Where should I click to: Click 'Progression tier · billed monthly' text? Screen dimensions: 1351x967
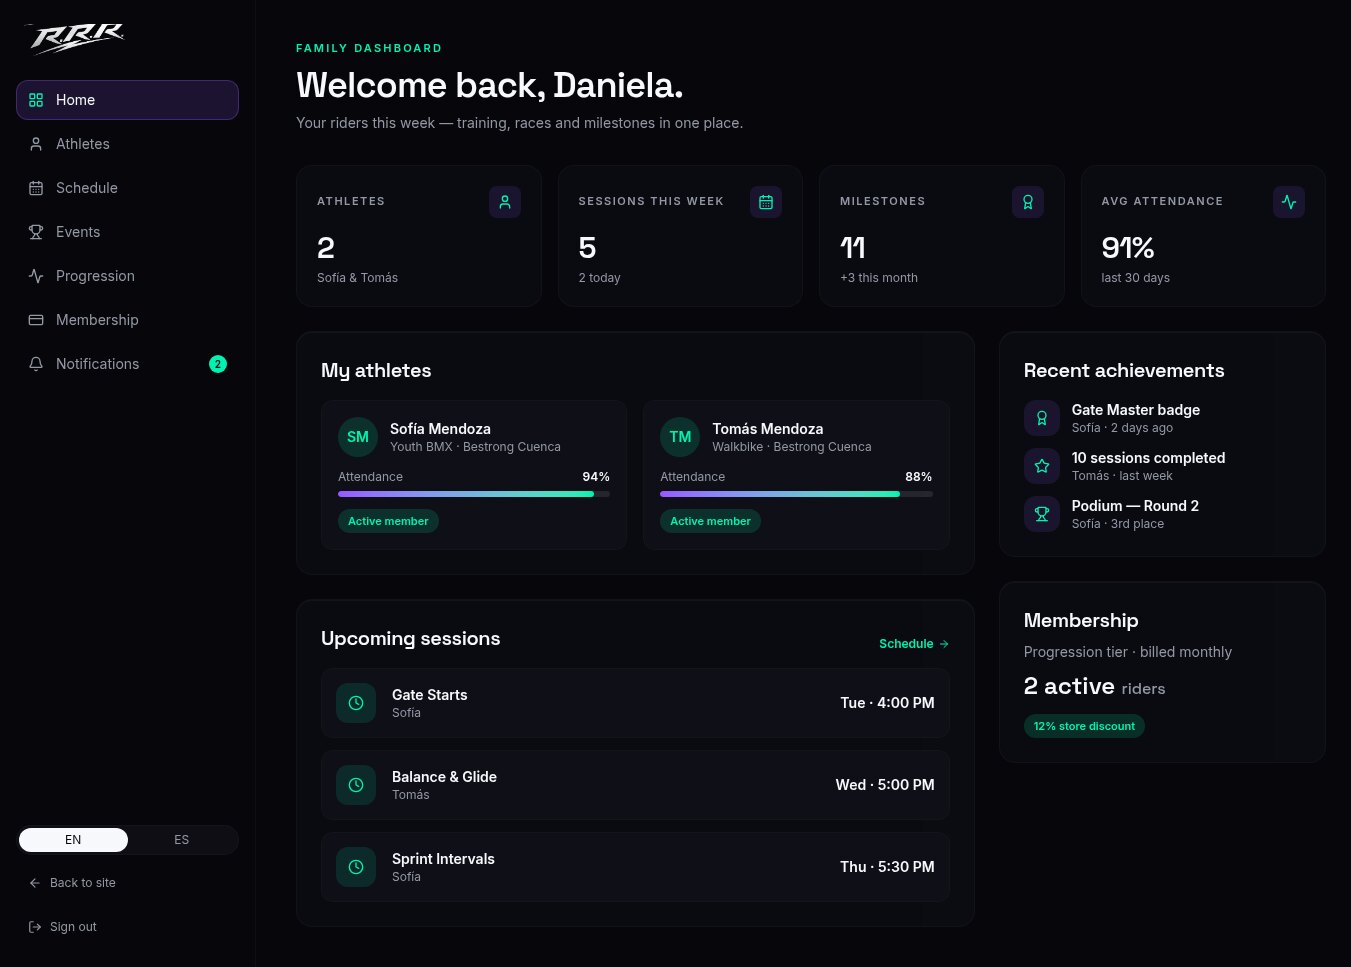coord(1128,652)
